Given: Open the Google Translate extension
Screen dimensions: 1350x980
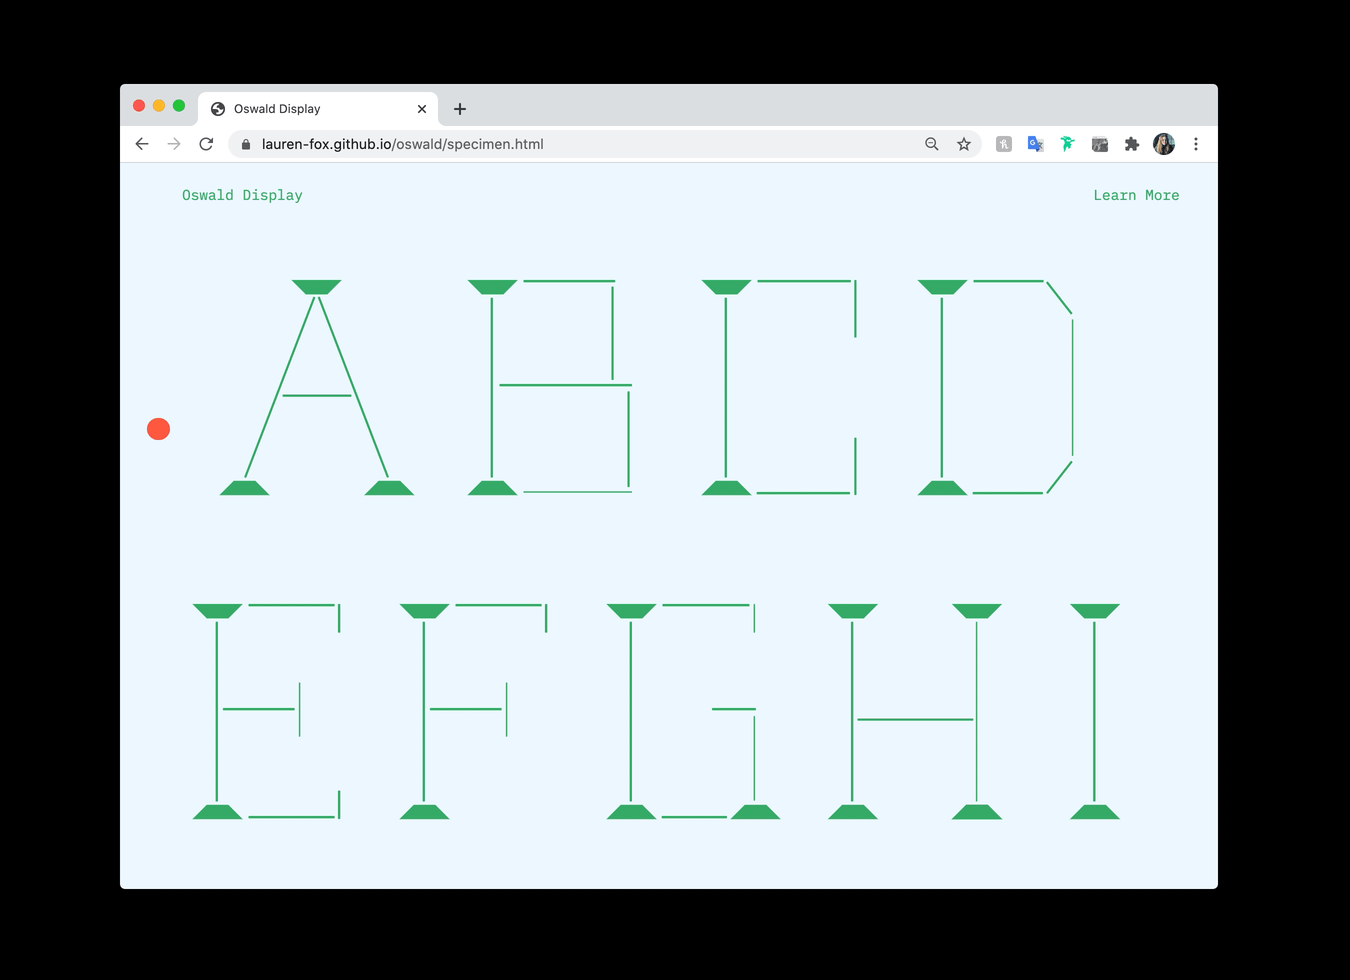Looking at the screenshot, I should (x=1036, y=144).
